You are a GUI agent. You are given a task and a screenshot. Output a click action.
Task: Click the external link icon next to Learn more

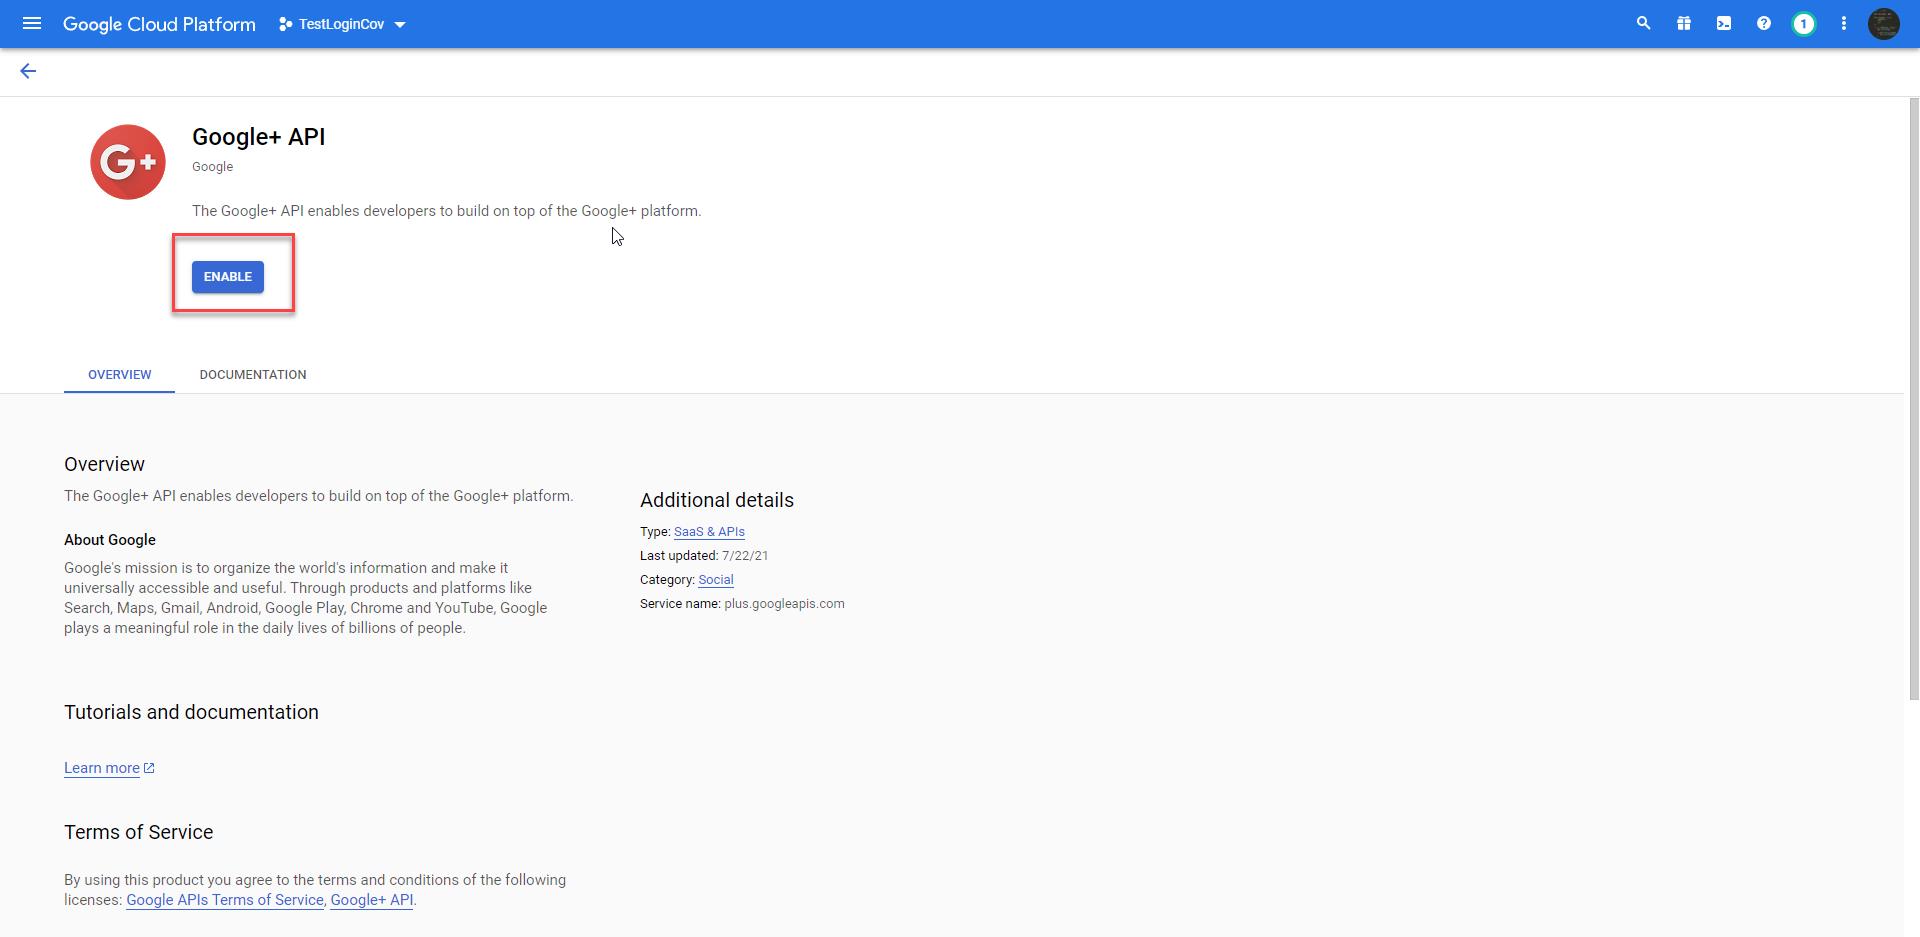click(x=149, y=768)
